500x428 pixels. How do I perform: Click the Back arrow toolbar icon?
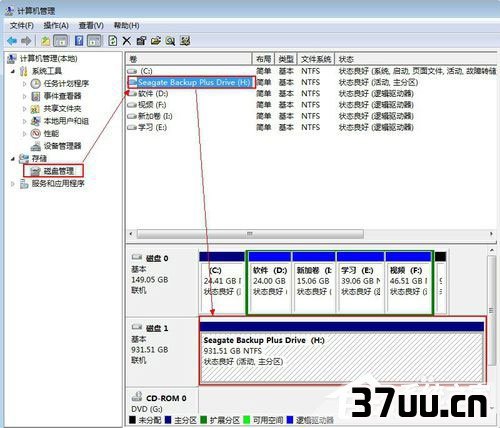click(x=12, y=41)
